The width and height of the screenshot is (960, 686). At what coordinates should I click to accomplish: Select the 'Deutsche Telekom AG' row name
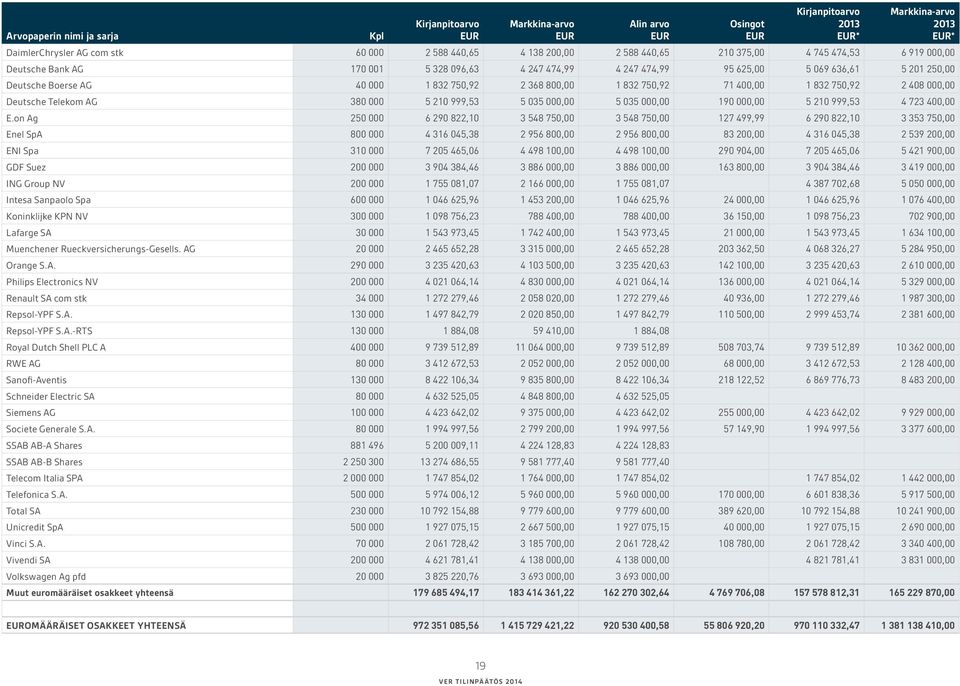tap(52, 102)
